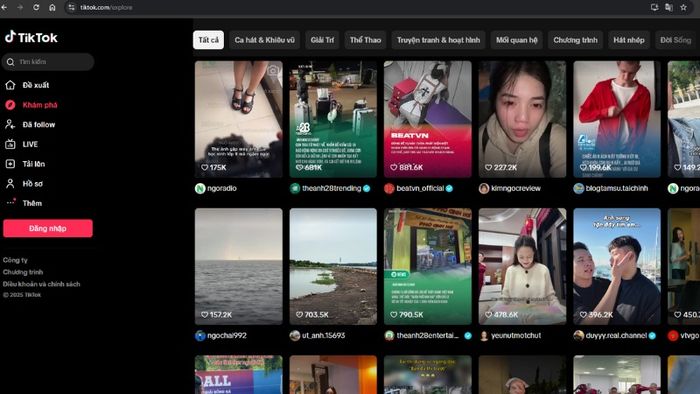Image resolution: width=700 pixels, height=394 pixels.
Task: Click the browser home icon
Action: (52, 7)
